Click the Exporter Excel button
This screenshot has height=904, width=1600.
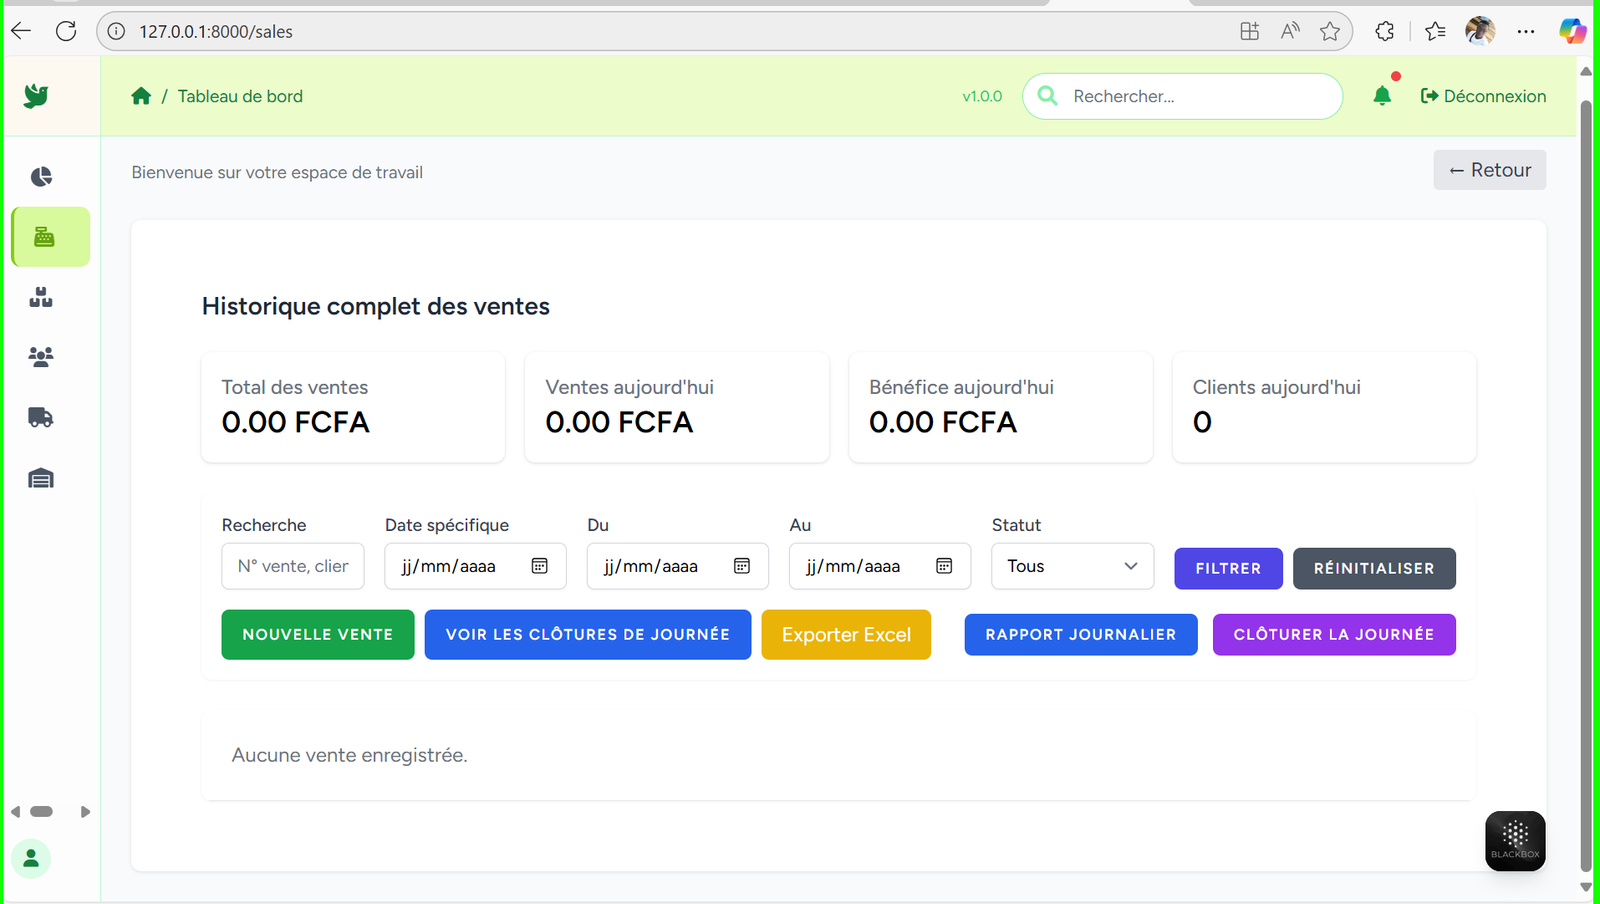click(x=846, y=635)
